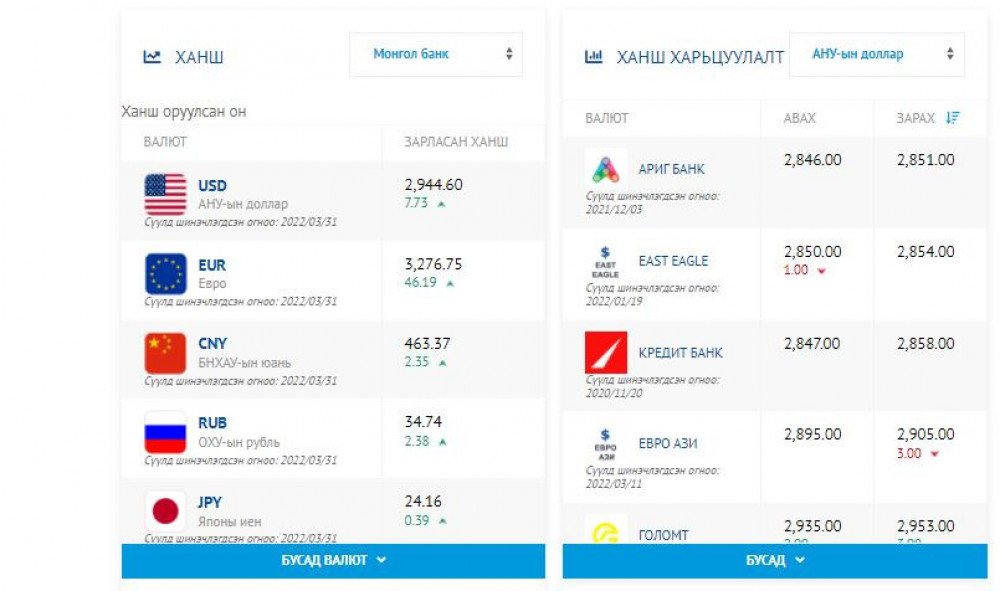Click the RUB Russia flag icon

click(165, 432)
